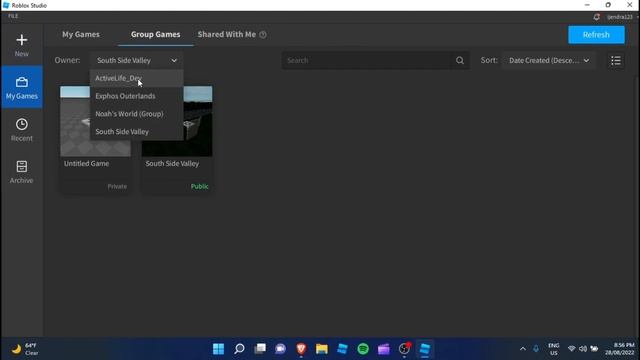Switch to Shared With Me tab
The height and width of the screenshot is (360, 640).
227,35
